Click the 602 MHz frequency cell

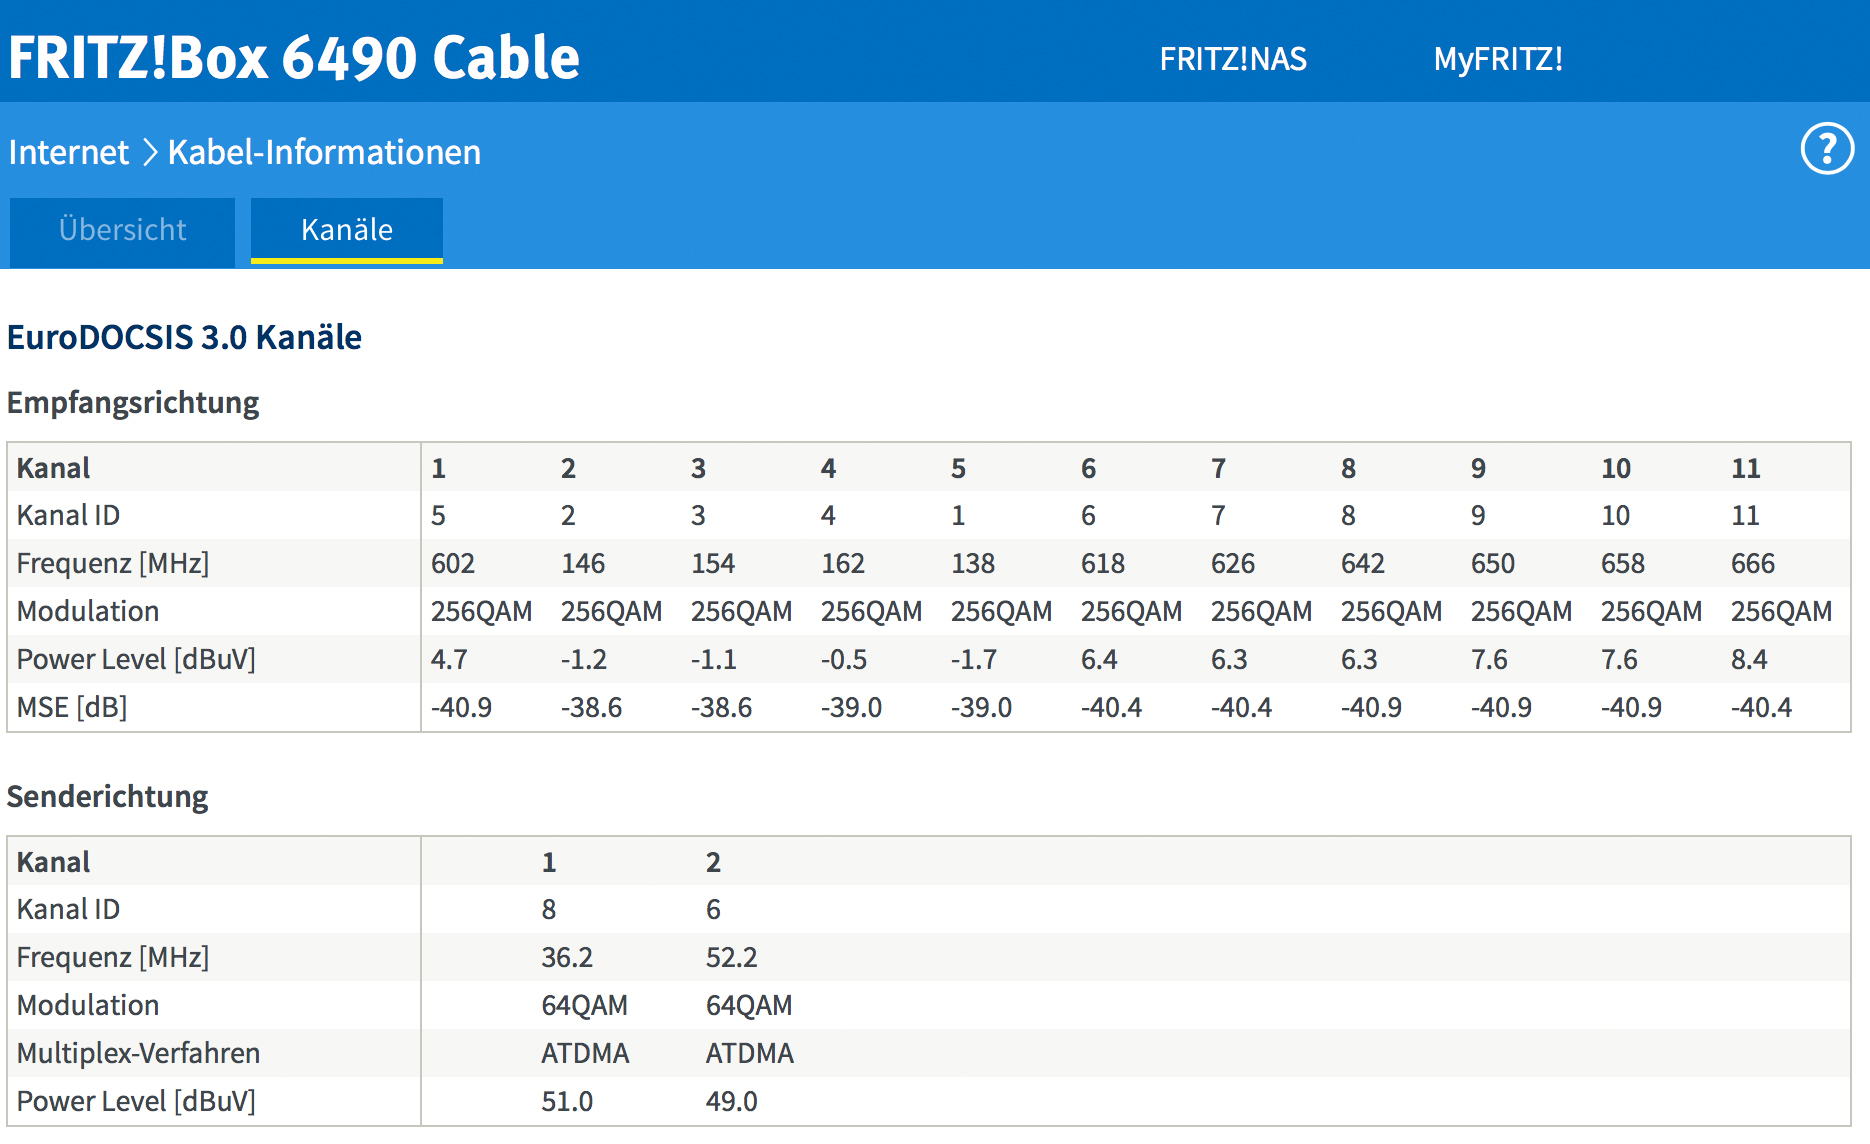(x=452, y=563)
